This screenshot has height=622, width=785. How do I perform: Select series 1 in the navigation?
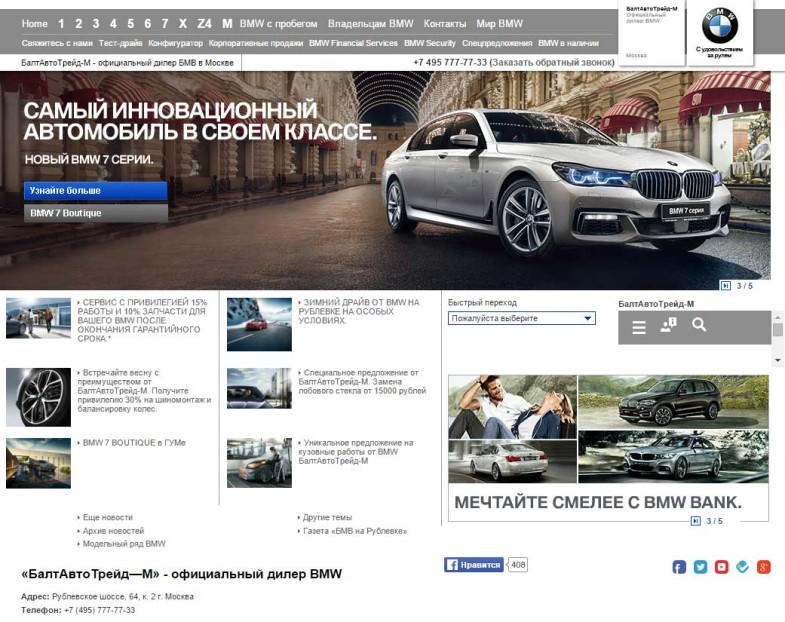[x=61, y=24]
